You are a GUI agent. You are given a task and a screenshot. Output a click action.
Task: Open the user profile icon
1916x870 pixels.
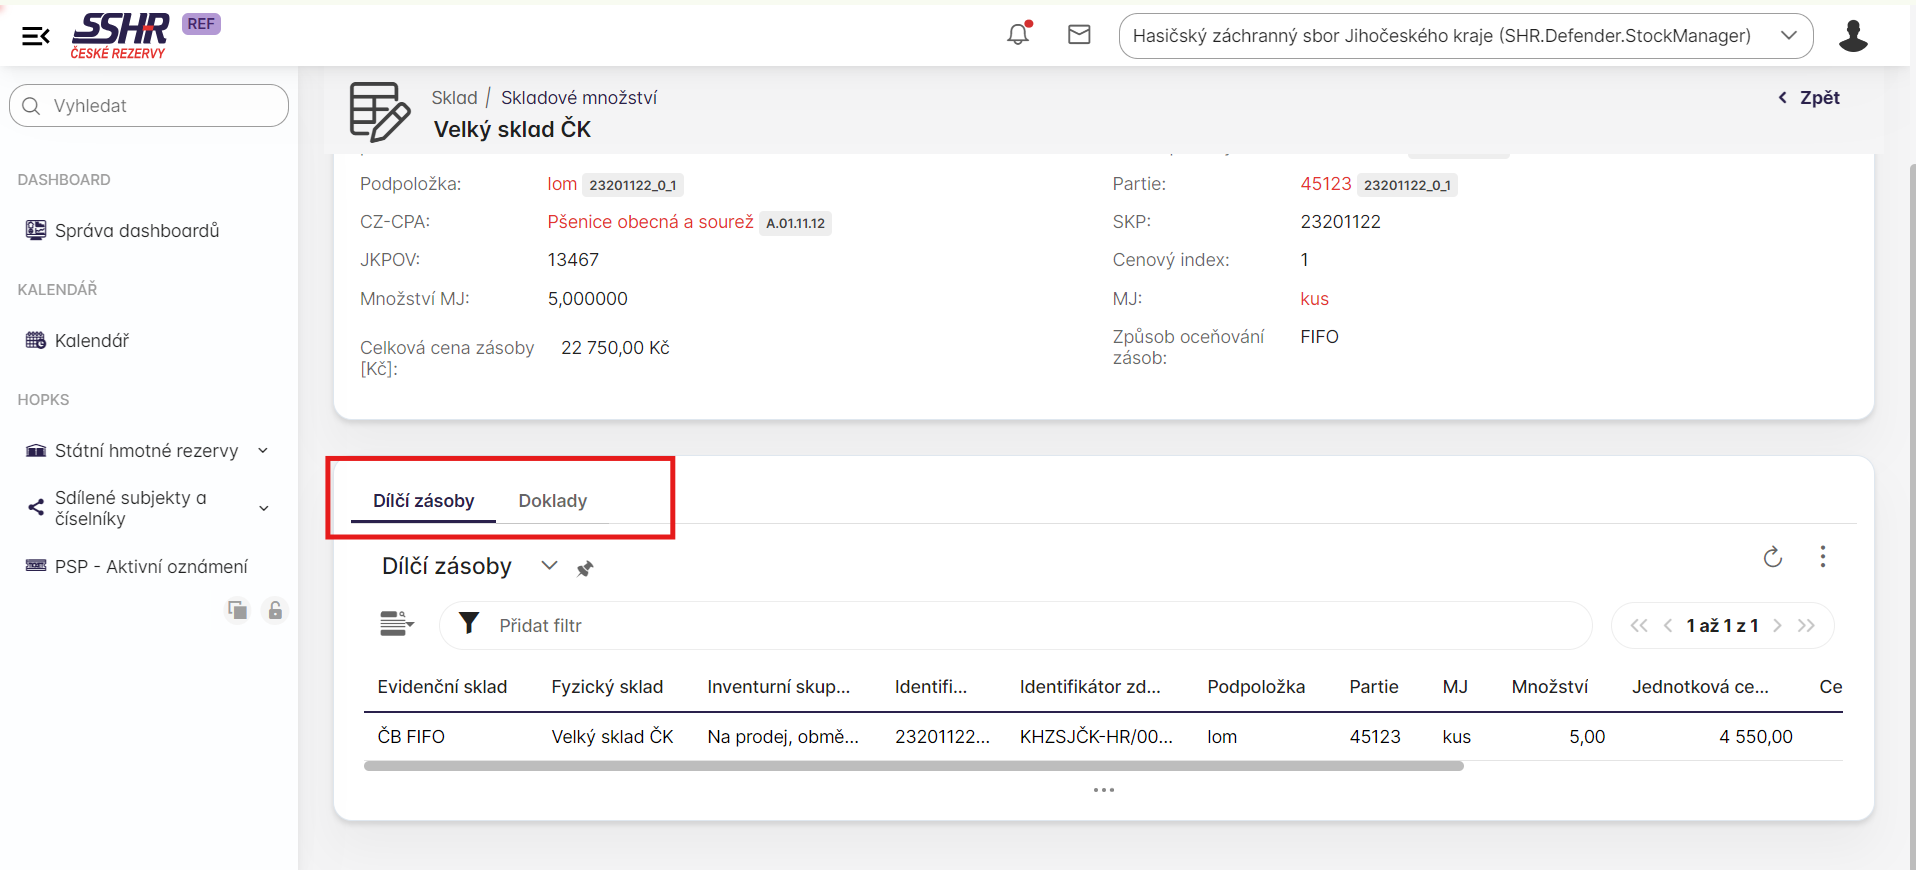coord(1852,36)
